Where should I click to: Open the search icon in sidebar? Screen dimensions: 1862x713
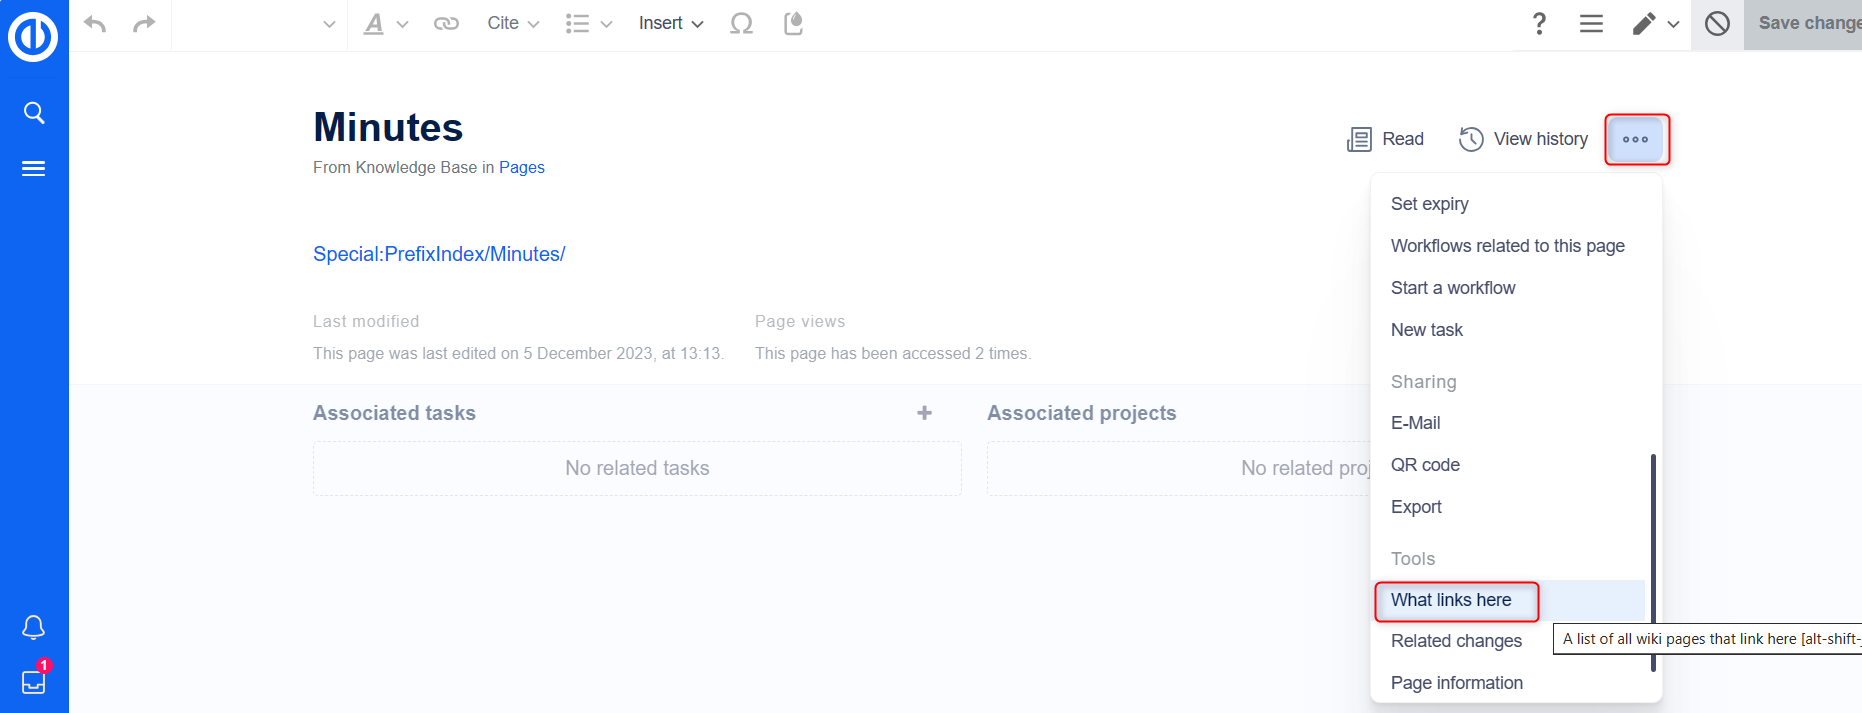click(34, 113)
